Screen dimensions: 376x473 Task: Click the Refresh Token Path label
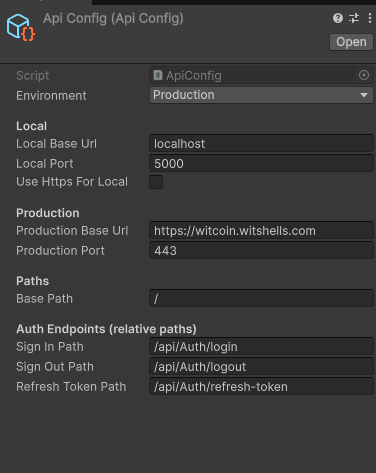tap(71, 387)
